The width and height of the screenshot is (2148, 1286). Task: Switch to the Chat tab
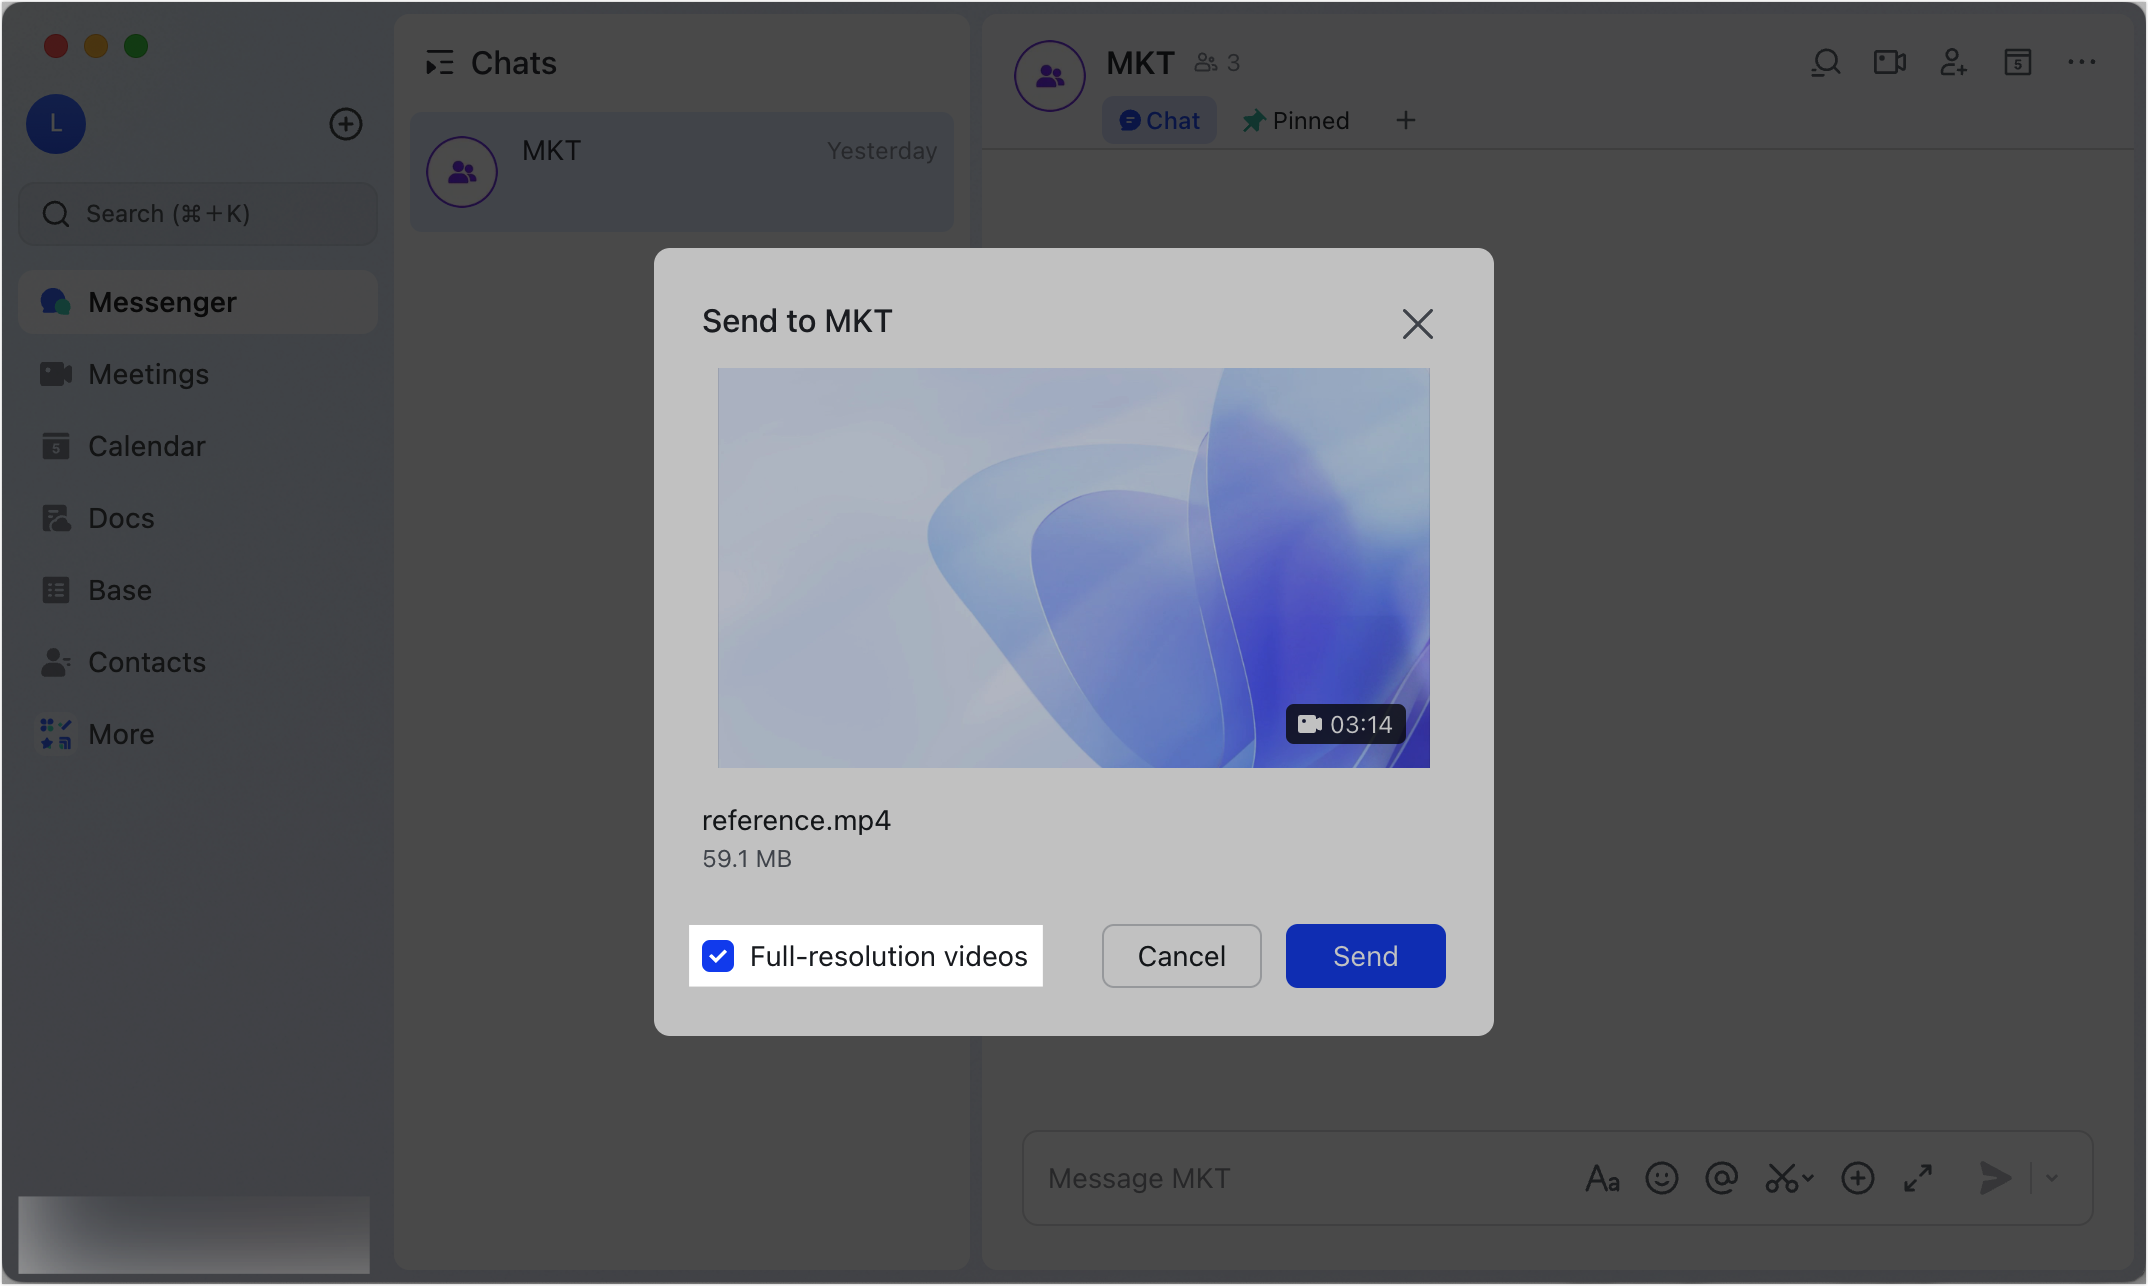click(1159, 120)
